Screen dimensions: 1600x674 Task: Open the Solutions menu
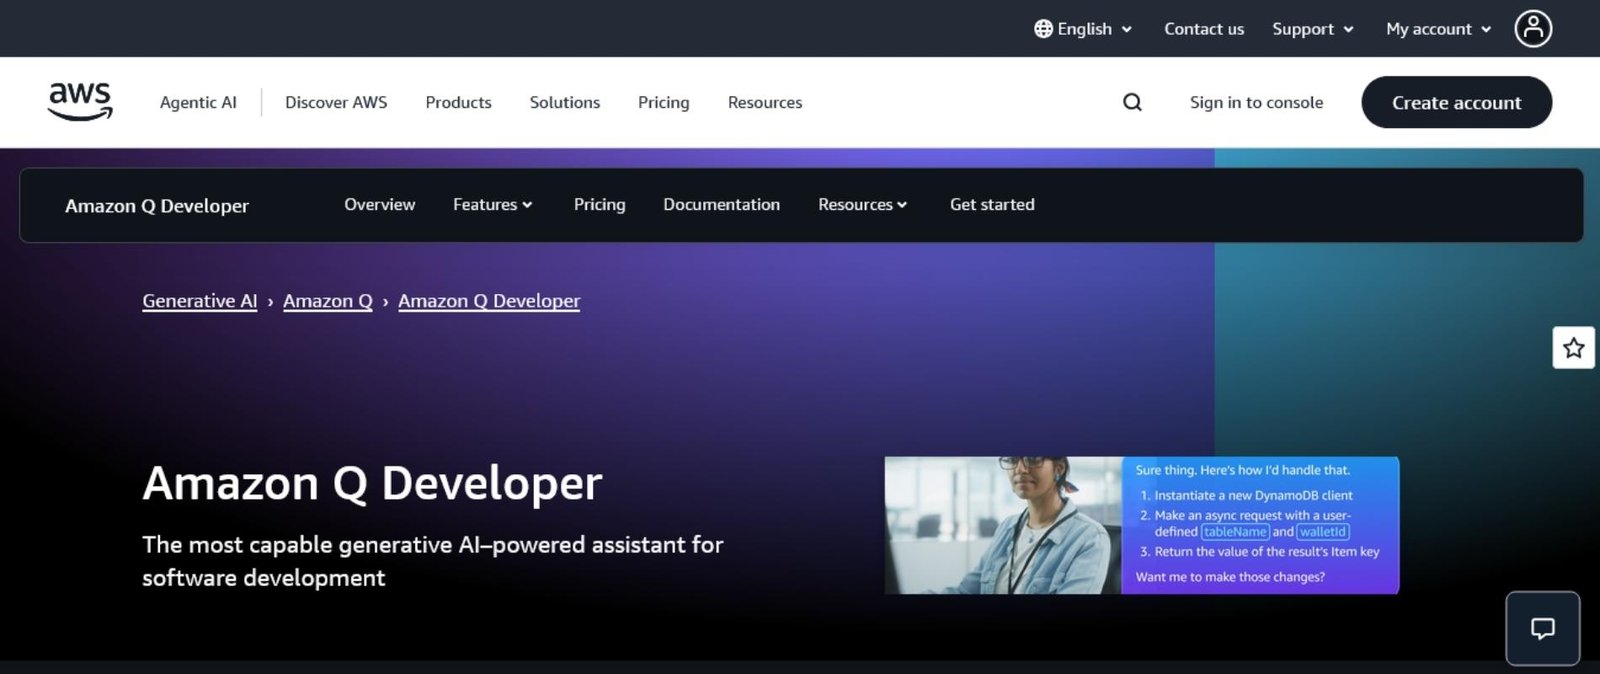pyautogui.click(x=564, y=102)
